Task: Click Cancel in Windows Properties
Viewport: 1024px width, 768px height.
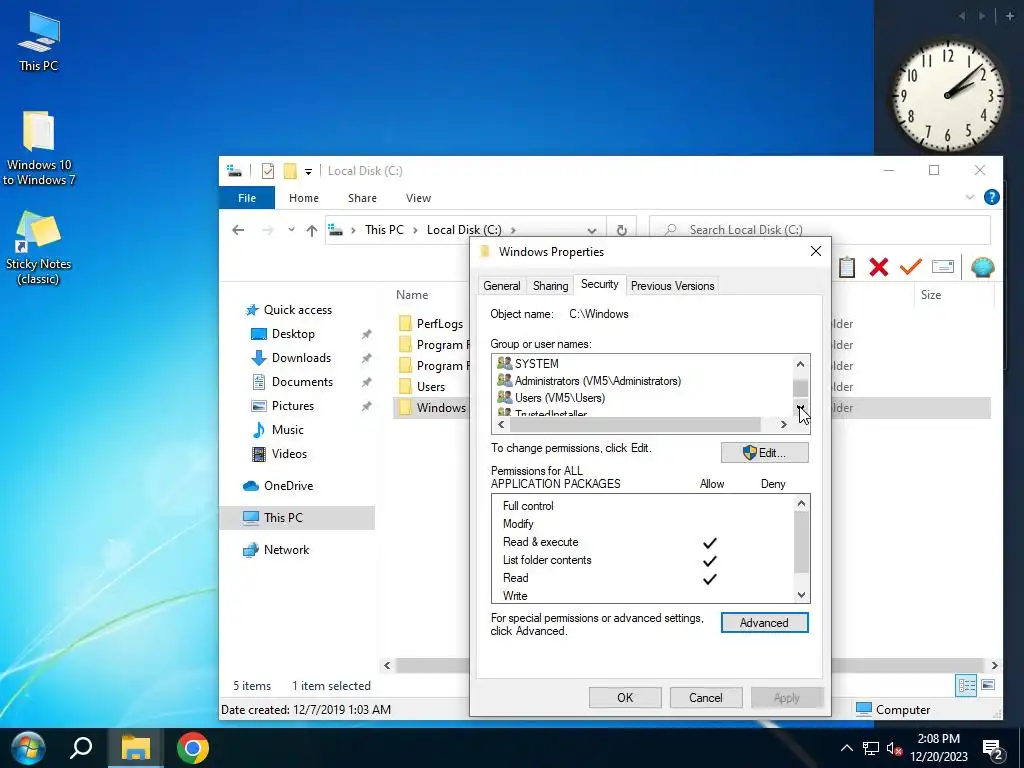Action: click(706, 697)
